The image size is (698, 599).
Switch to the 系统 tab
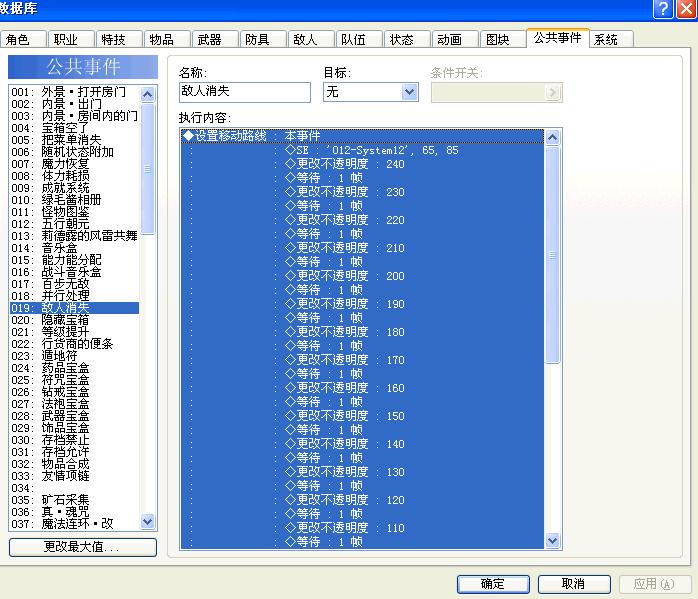coord(611,40)
